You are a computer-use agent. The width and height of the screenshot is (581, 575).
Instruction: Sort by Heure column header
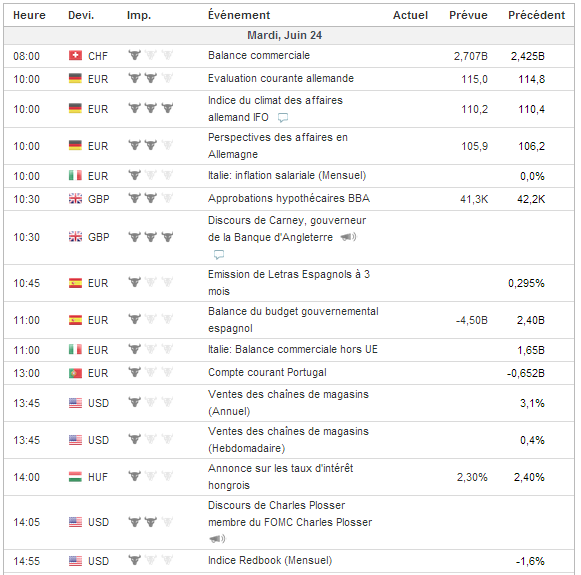click(x=29, y=15)
